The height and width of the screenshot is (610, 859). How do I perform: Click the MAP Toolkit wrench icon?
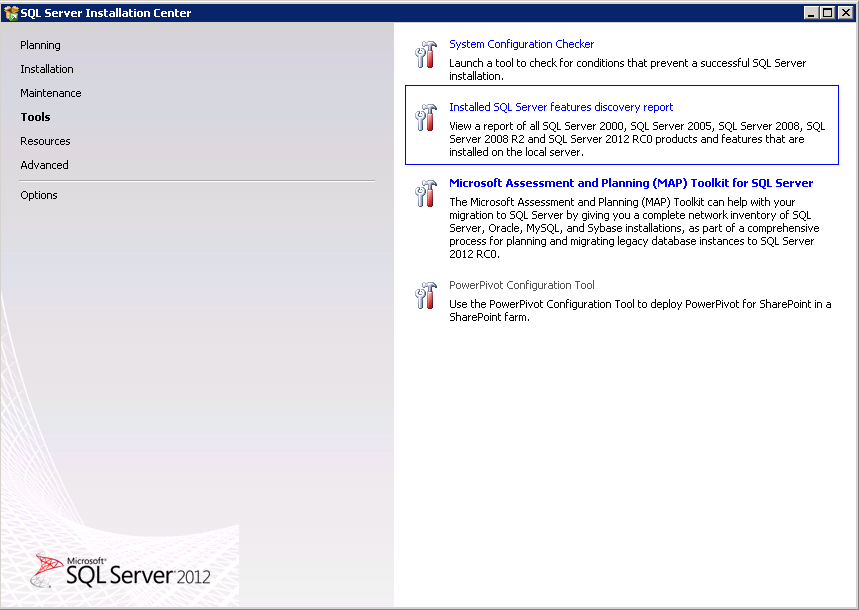(x=426, y=192)
